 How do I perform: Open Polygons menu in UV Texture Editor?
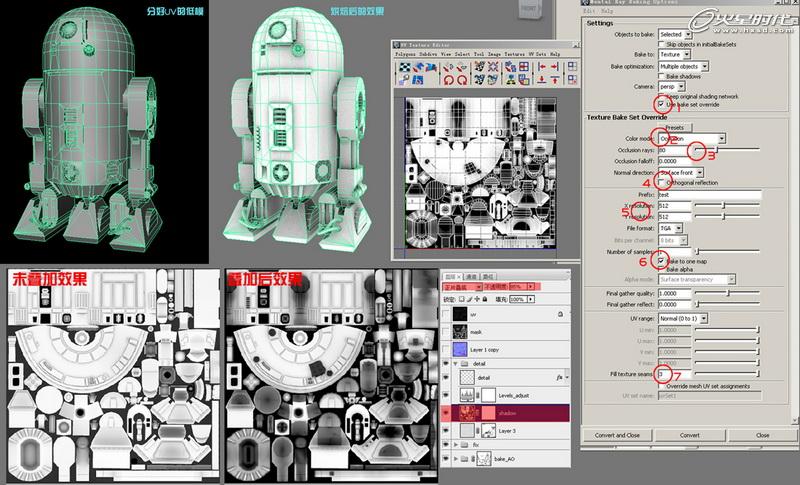[406, 54]
